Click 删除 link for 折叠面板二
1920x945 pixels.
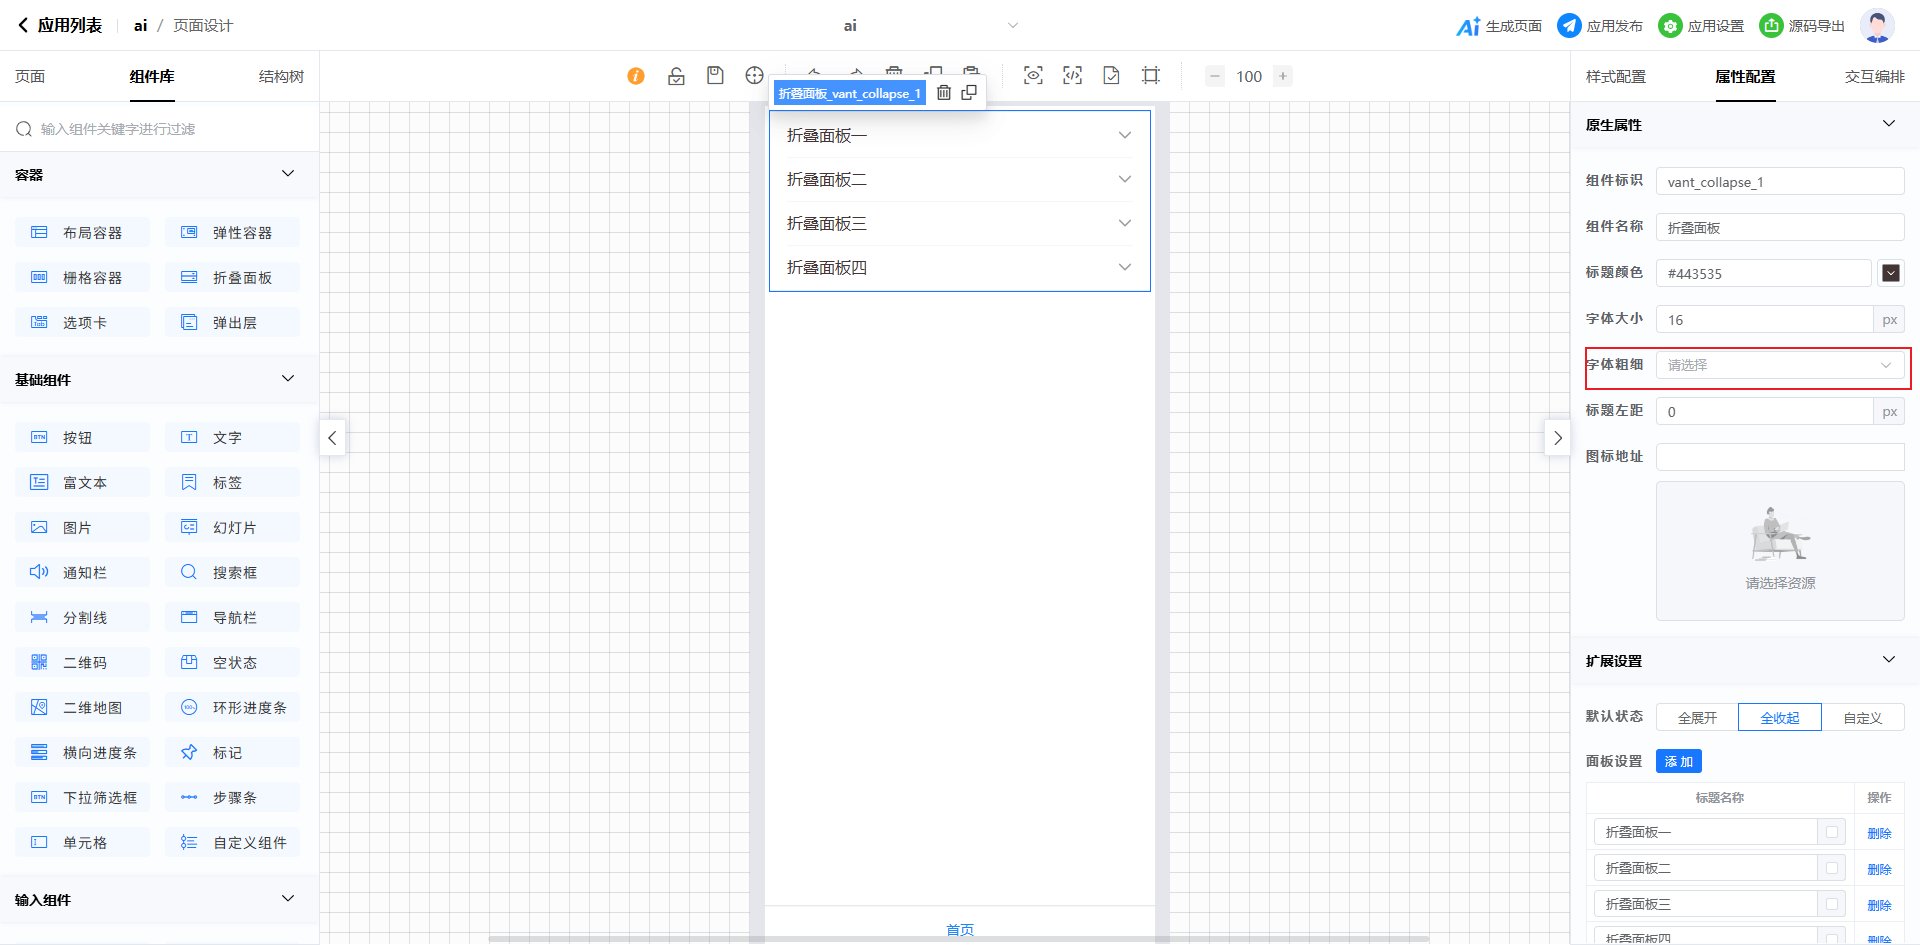click(1879, 869)
